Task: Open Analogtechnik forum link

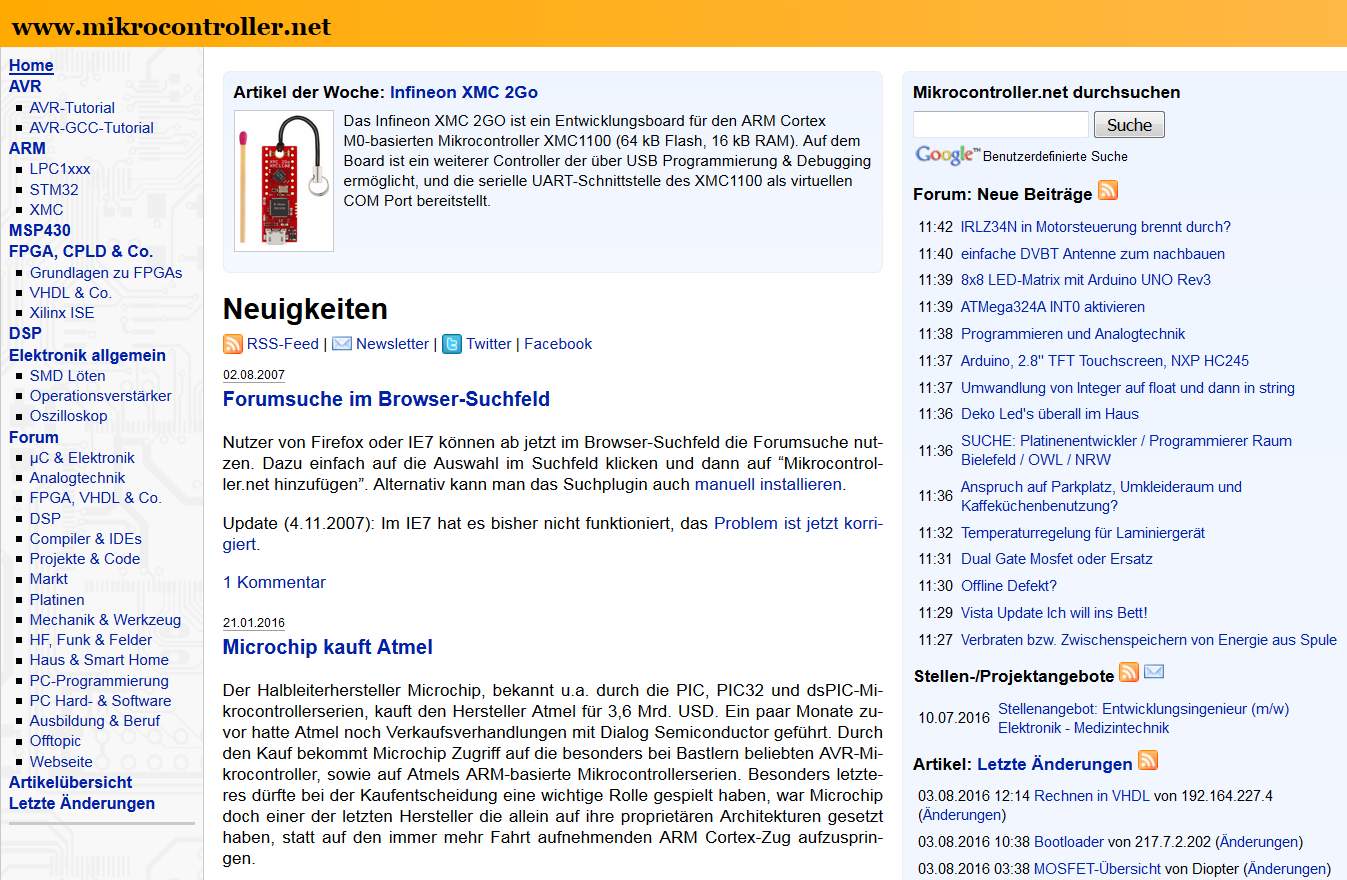Action: pyautogui.click(x=78, y=478)
